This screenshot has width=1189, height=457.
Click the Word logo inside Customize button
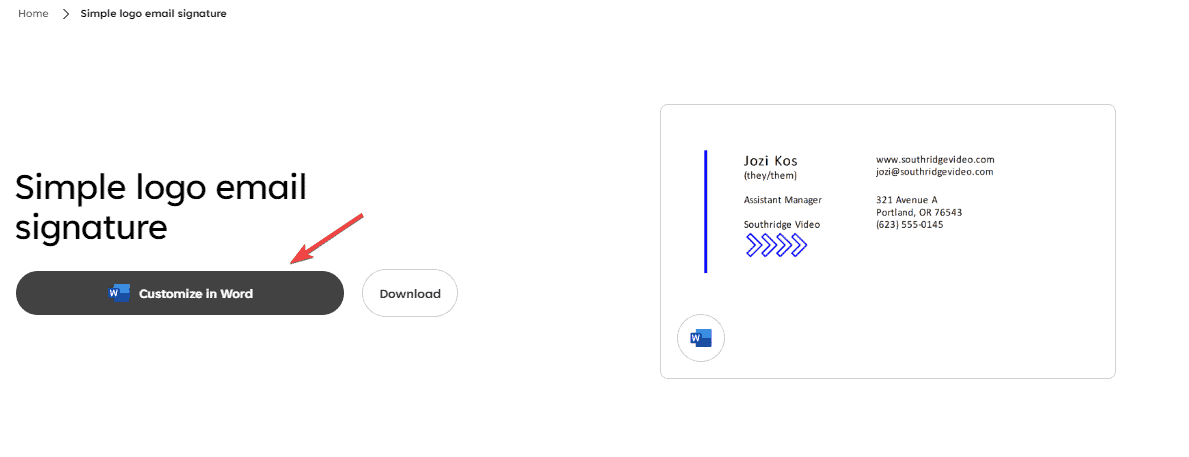119,293
